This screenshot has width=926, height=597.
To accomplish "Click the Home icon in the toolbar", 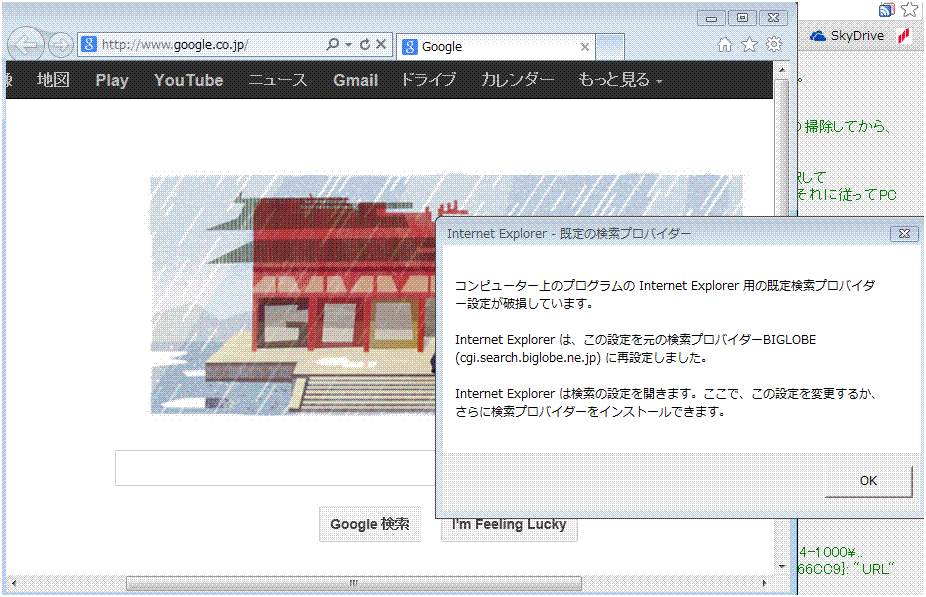I will click(725, 45).
